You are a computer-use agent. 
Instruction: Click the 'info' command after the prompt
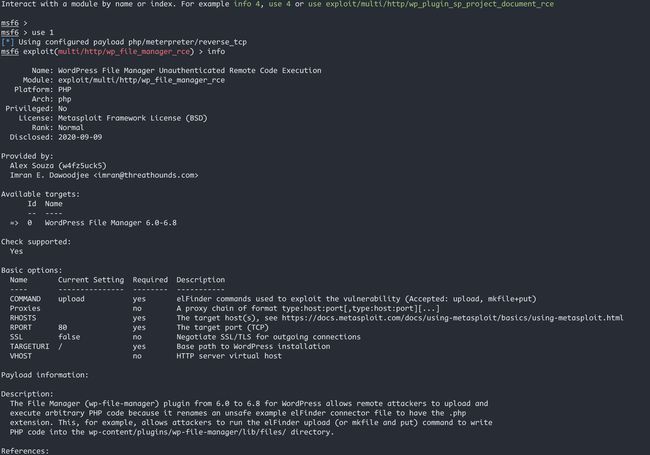(x=216, y=51)
